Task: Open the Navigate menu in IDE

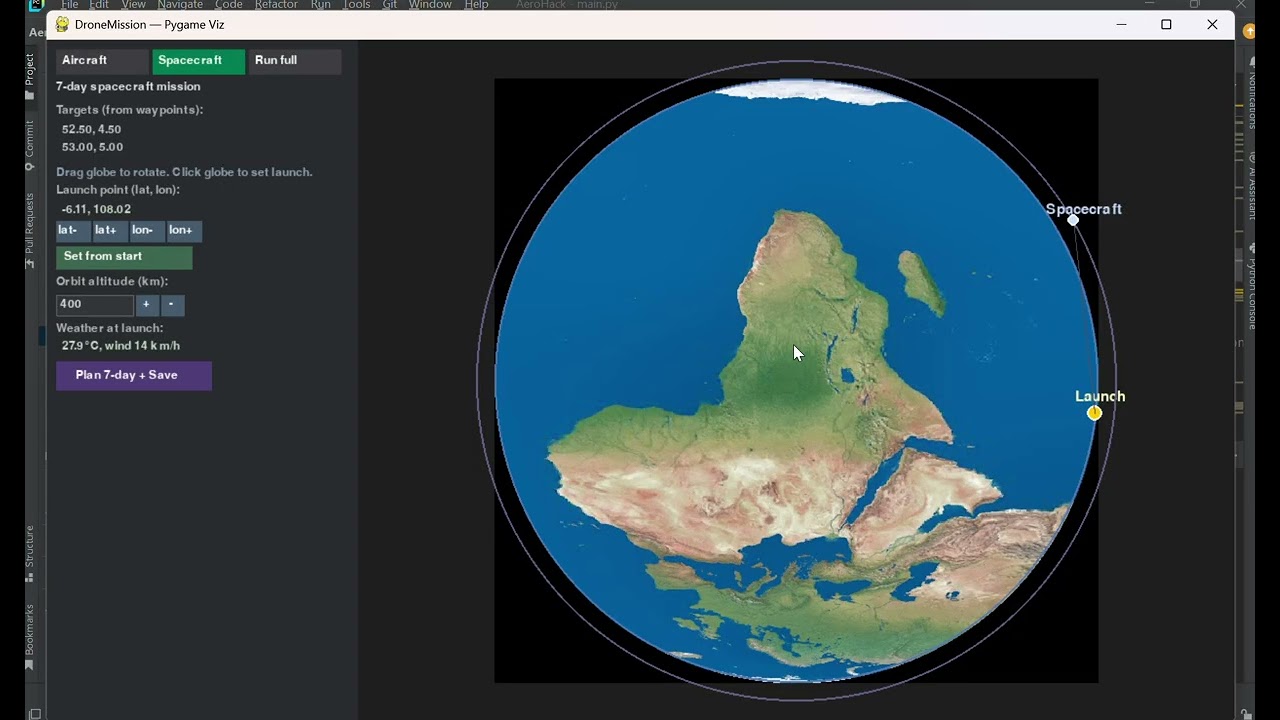Action: (180, 5)
